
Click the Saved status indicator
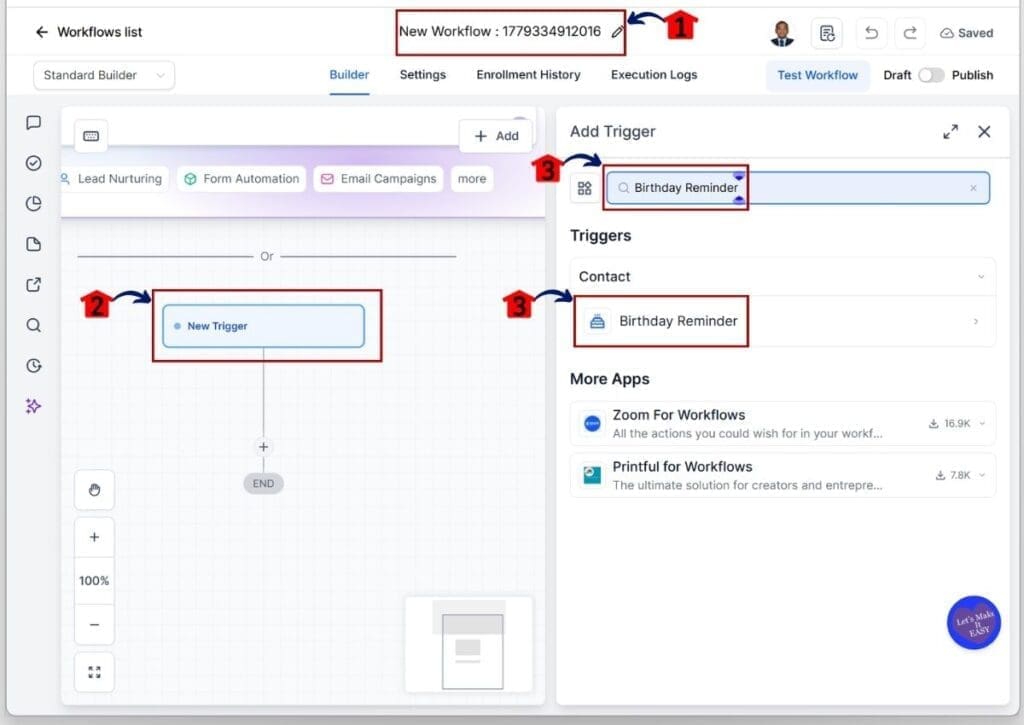[x=967, y=33]
